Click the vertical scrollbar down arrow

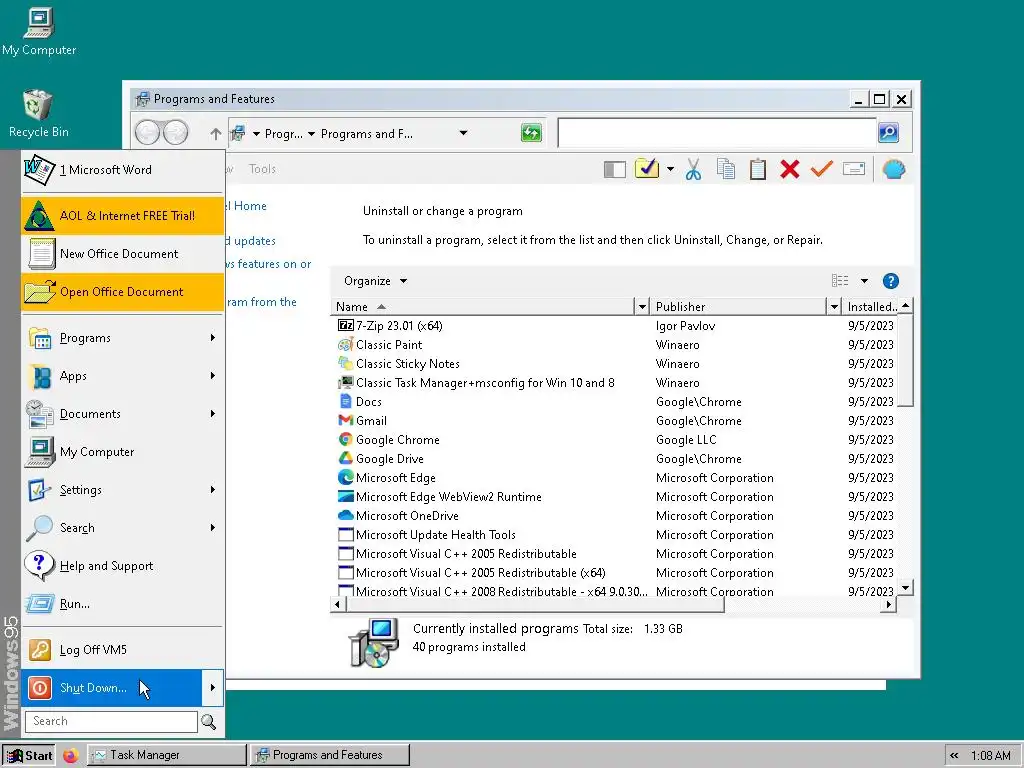click(x=905, y=588)
